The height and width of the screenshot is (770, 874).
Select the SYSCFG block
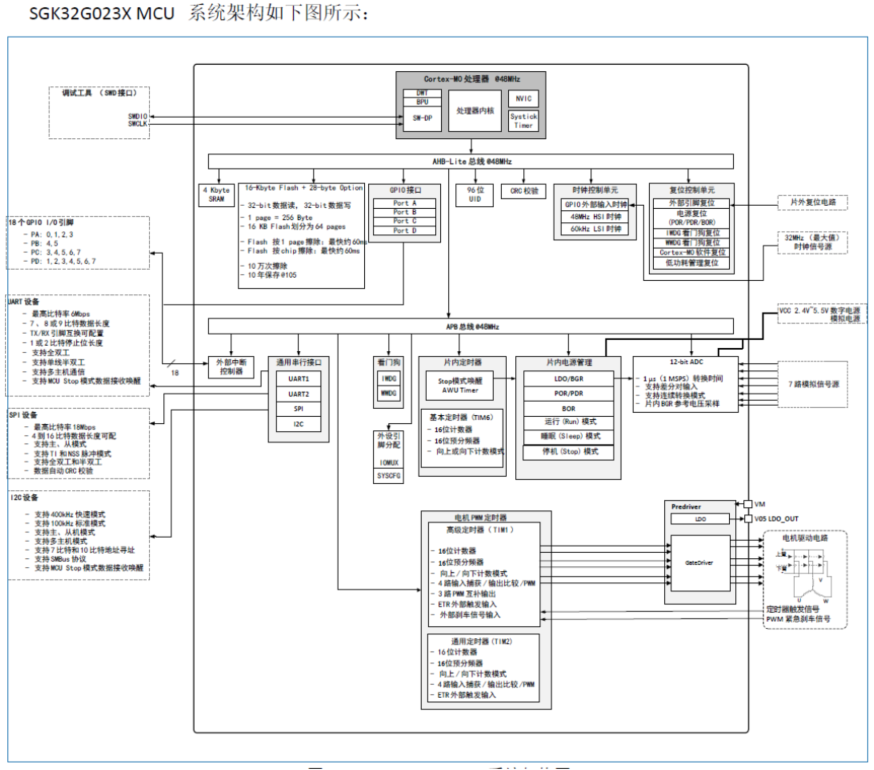pos(389,476)
